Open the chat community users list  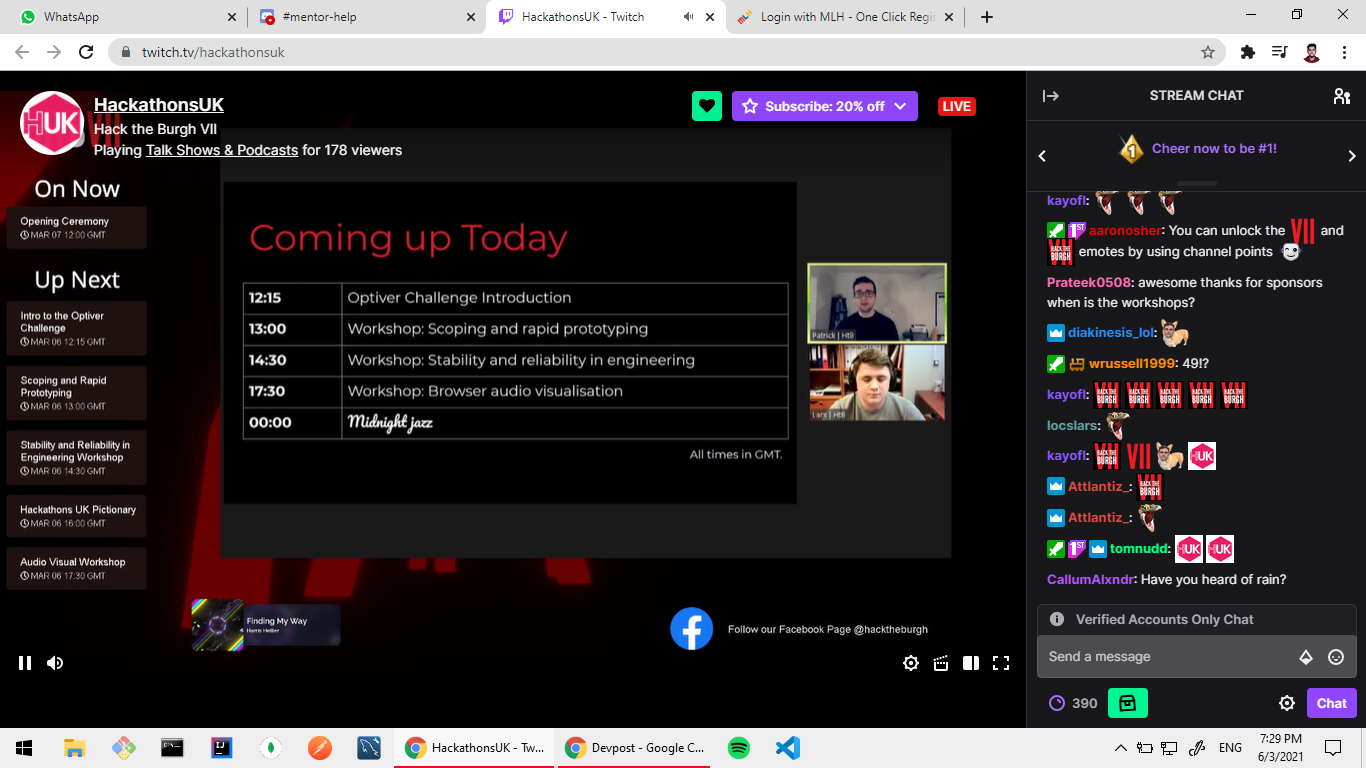click(x=1342, y=96)
